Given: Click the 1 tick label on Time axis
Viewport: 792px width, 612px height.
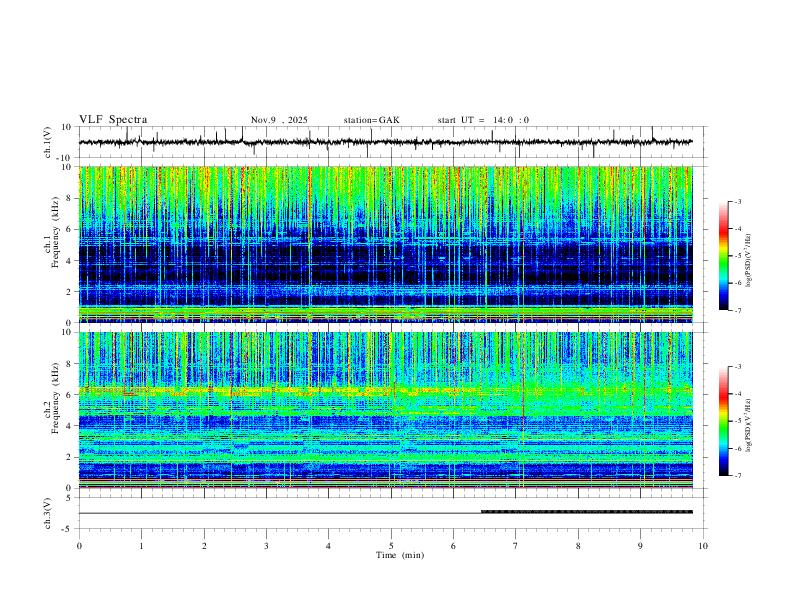Looking at the screenshot, I should pyautogui.click(x=141, y=546).
